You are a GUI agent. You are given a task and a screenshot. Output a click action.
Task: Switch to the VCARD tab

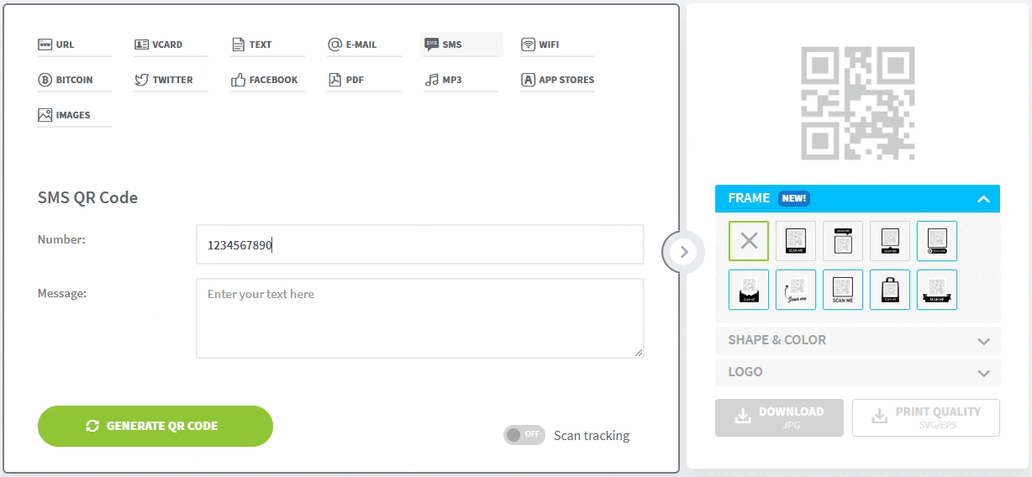tap(166, 45)
